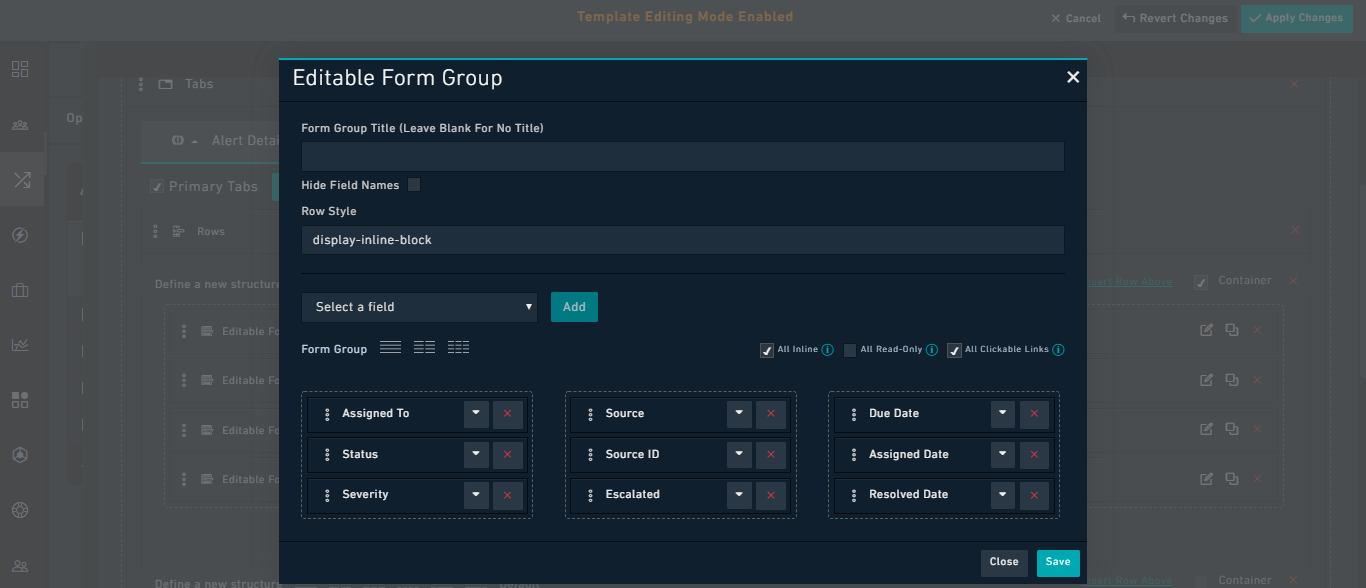This screenshot has width=1366, height=588.
Task: Enable the All Read-Only checkbox
Action: point(850,349)
